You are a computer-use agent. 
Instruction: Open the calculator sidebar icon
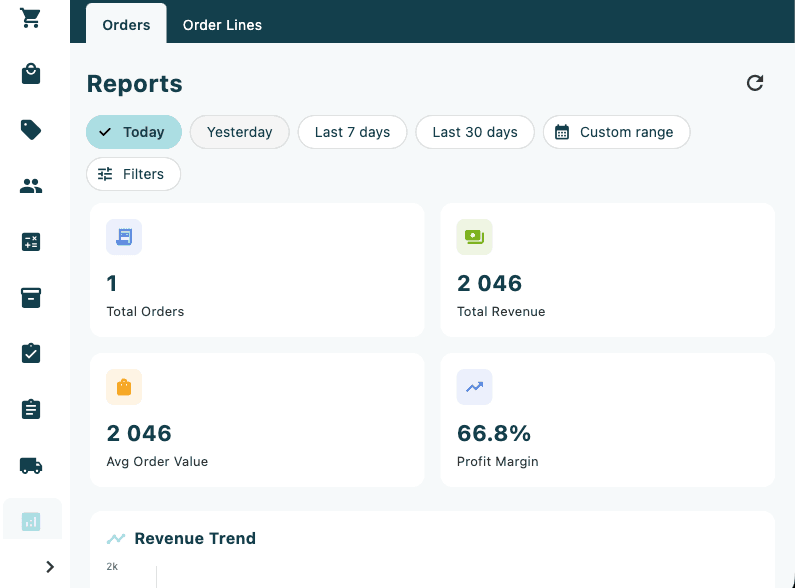click(31, 242)
